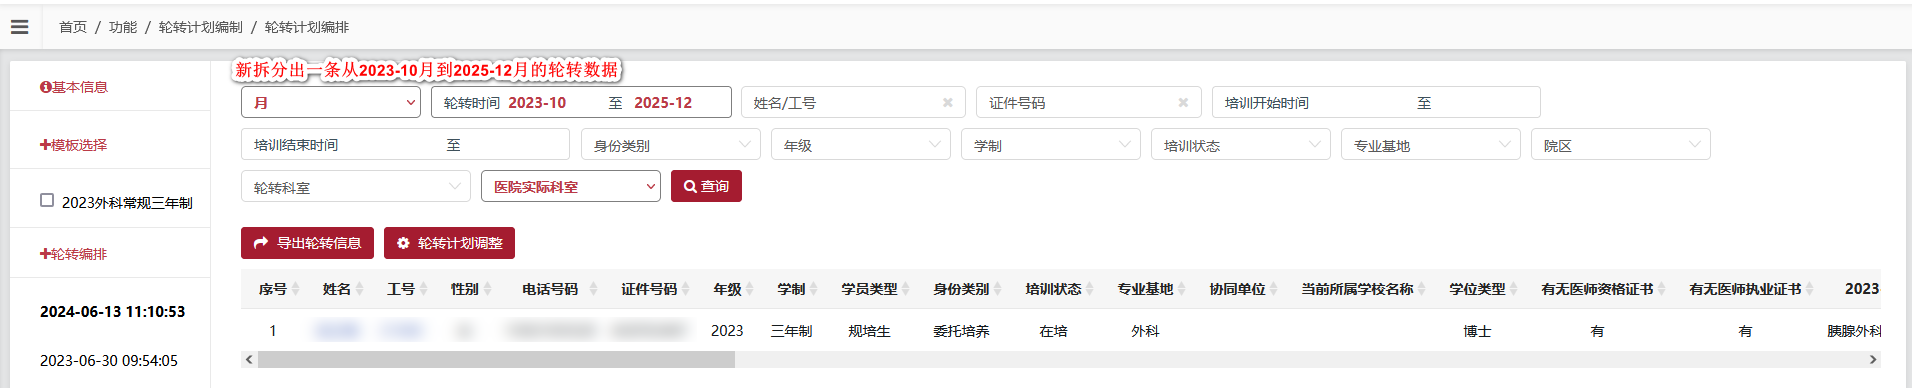Click the 规培生 cell in row 1
The width and height of the screenshot is (1912, 388).
869,331
